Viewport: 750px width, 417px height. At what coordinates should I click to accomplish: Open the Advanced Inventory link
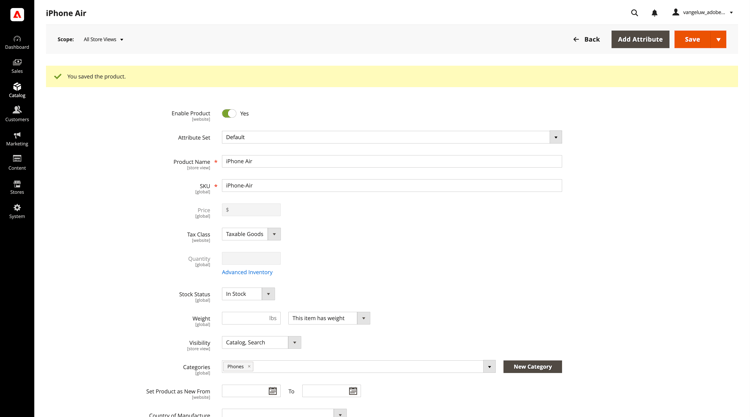(247, 272)
